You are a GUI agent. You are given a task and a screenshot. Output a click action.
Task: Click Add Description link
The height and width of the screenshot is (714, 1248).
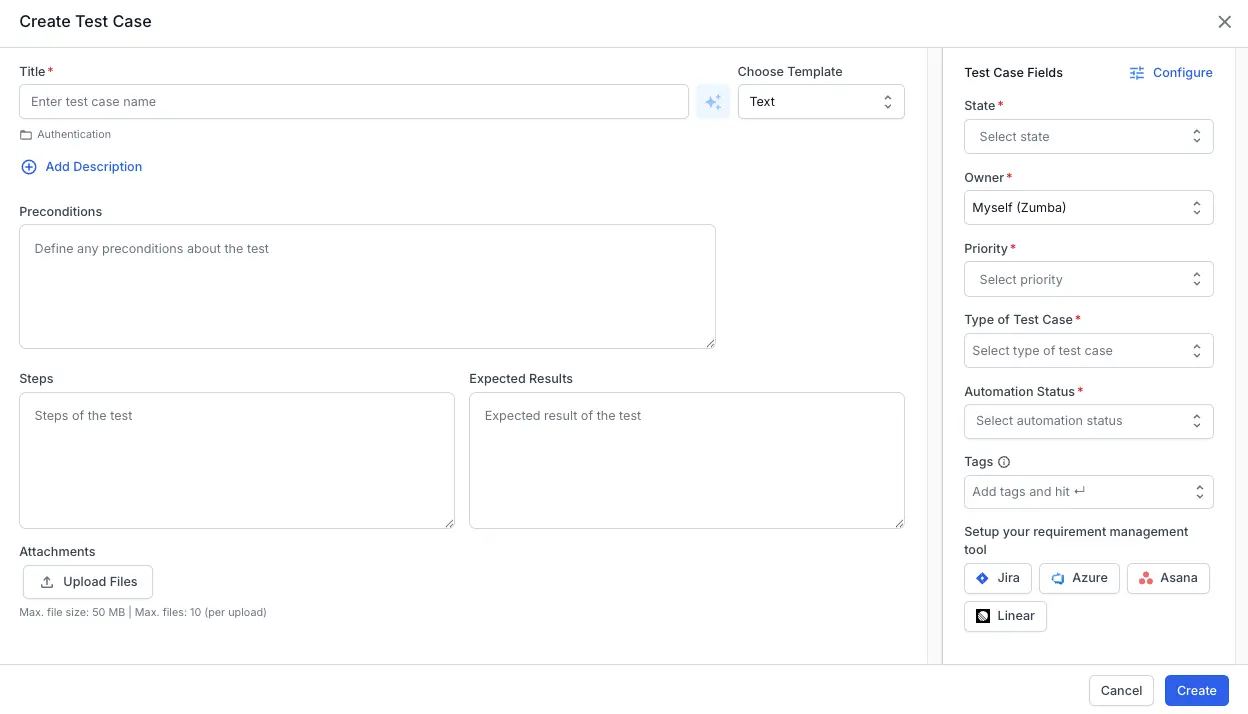click(x=93, y=167)
